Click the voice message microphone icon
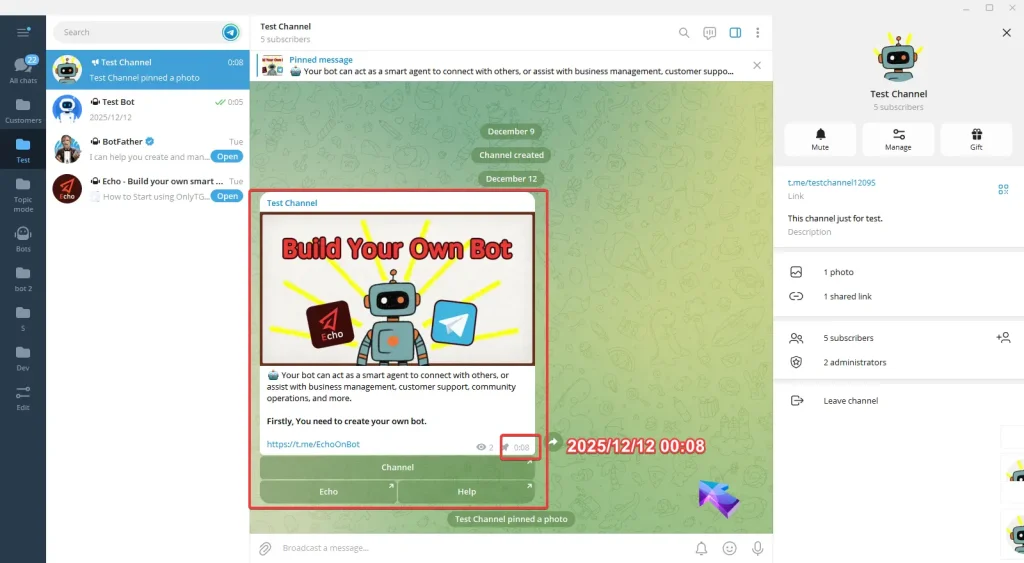Viewport: 1024px width, 563px height. tap(758, 548)
